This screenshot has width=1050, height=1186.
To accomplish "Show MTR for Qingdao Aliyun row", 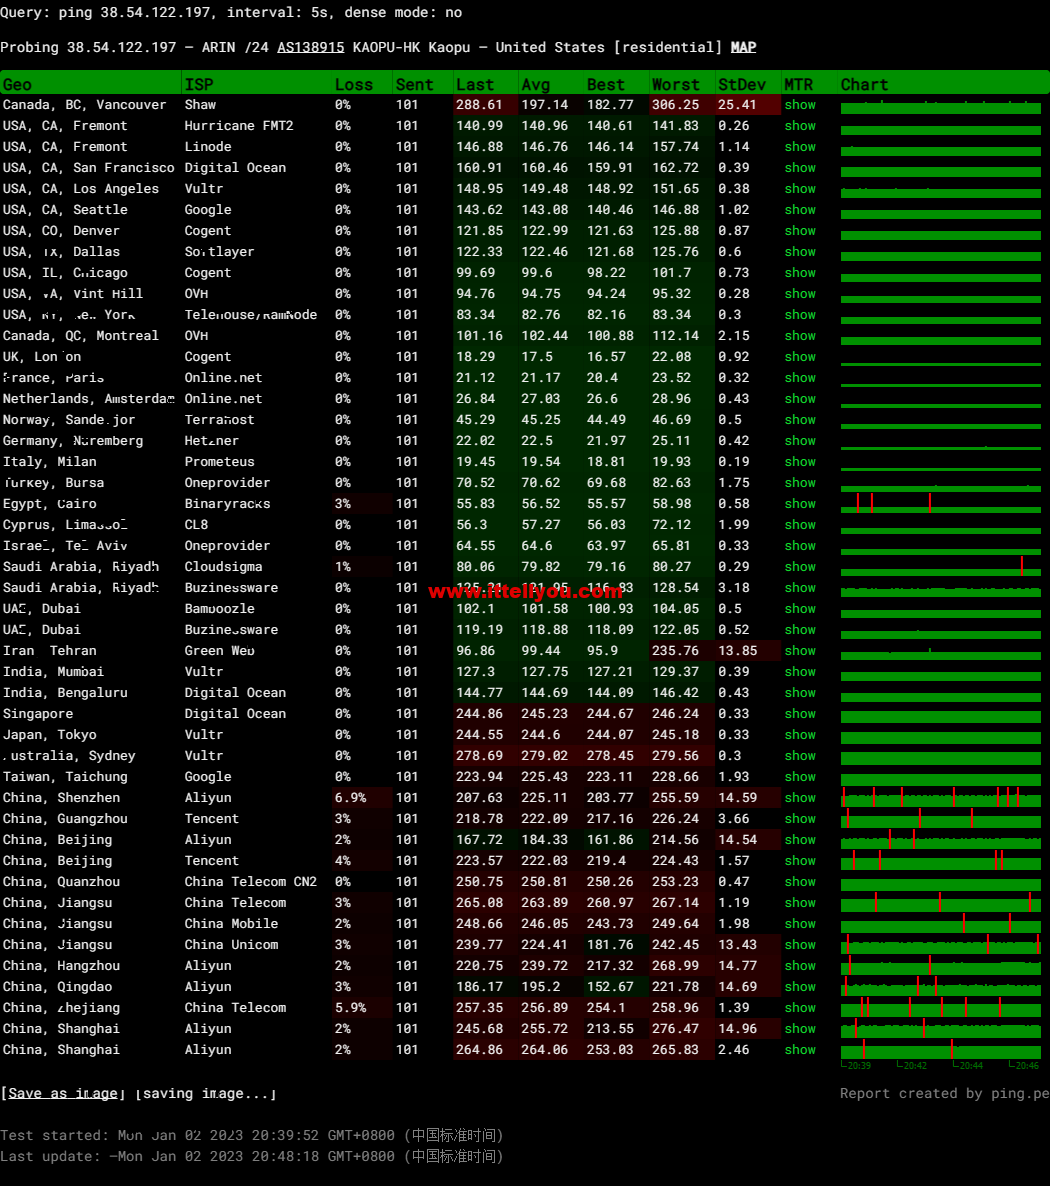I will (800, 986).
